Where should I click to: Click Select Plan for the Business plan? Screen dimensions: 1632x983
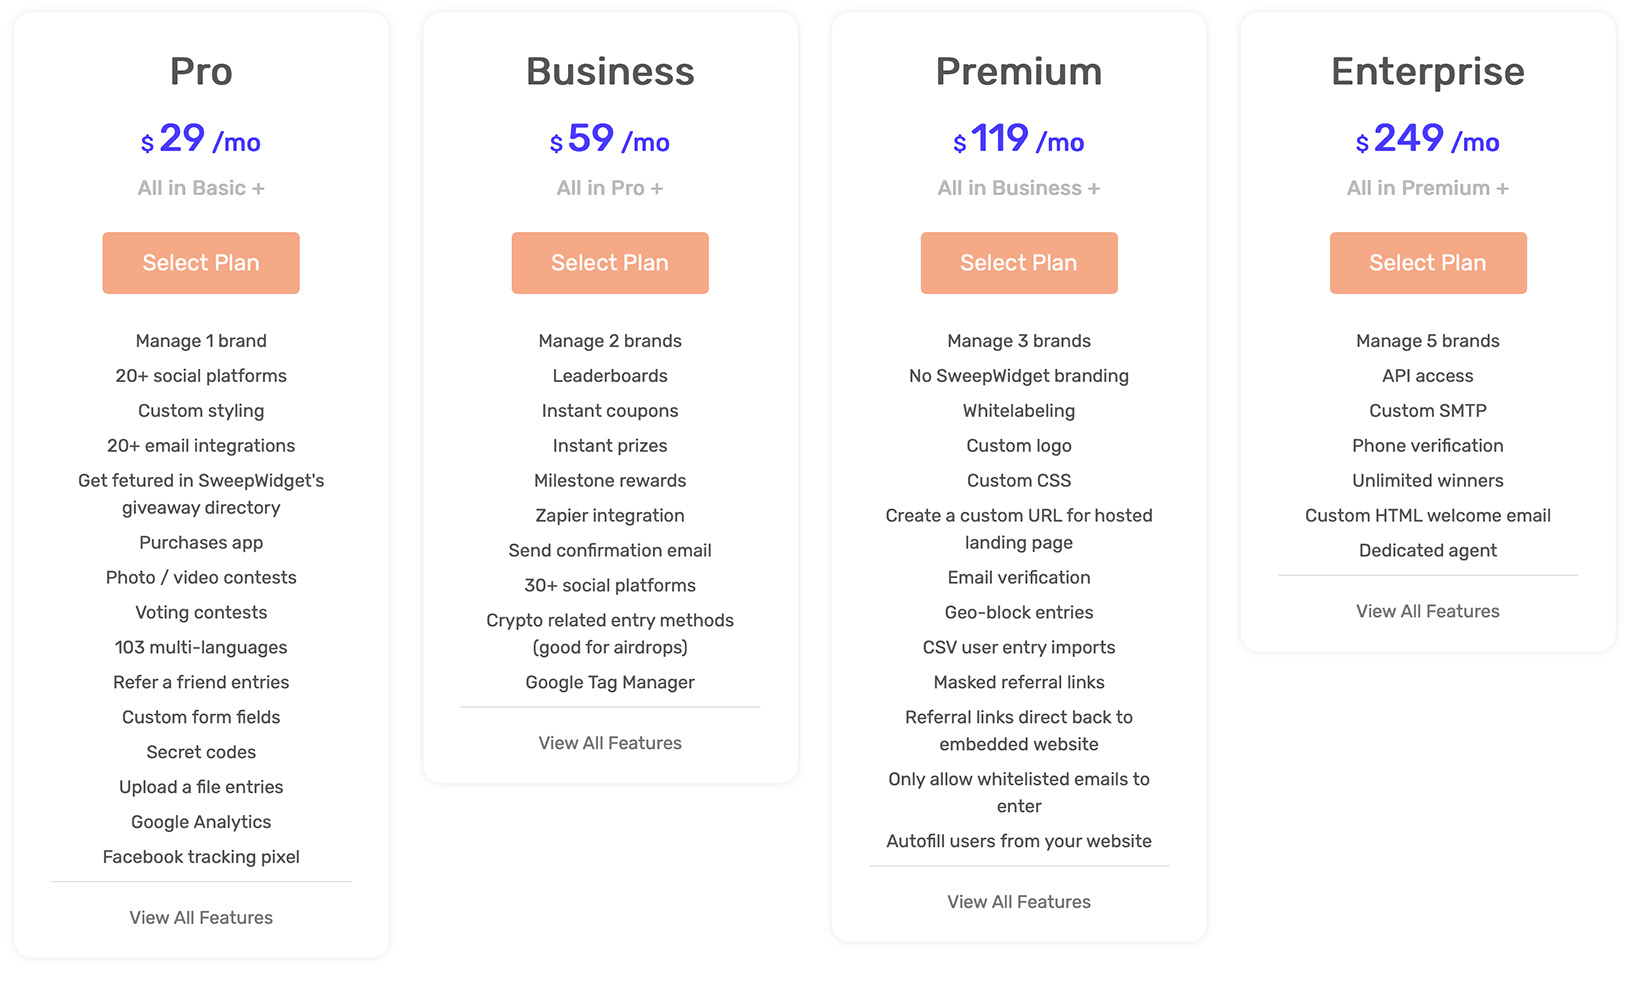[x=610, y=262]
